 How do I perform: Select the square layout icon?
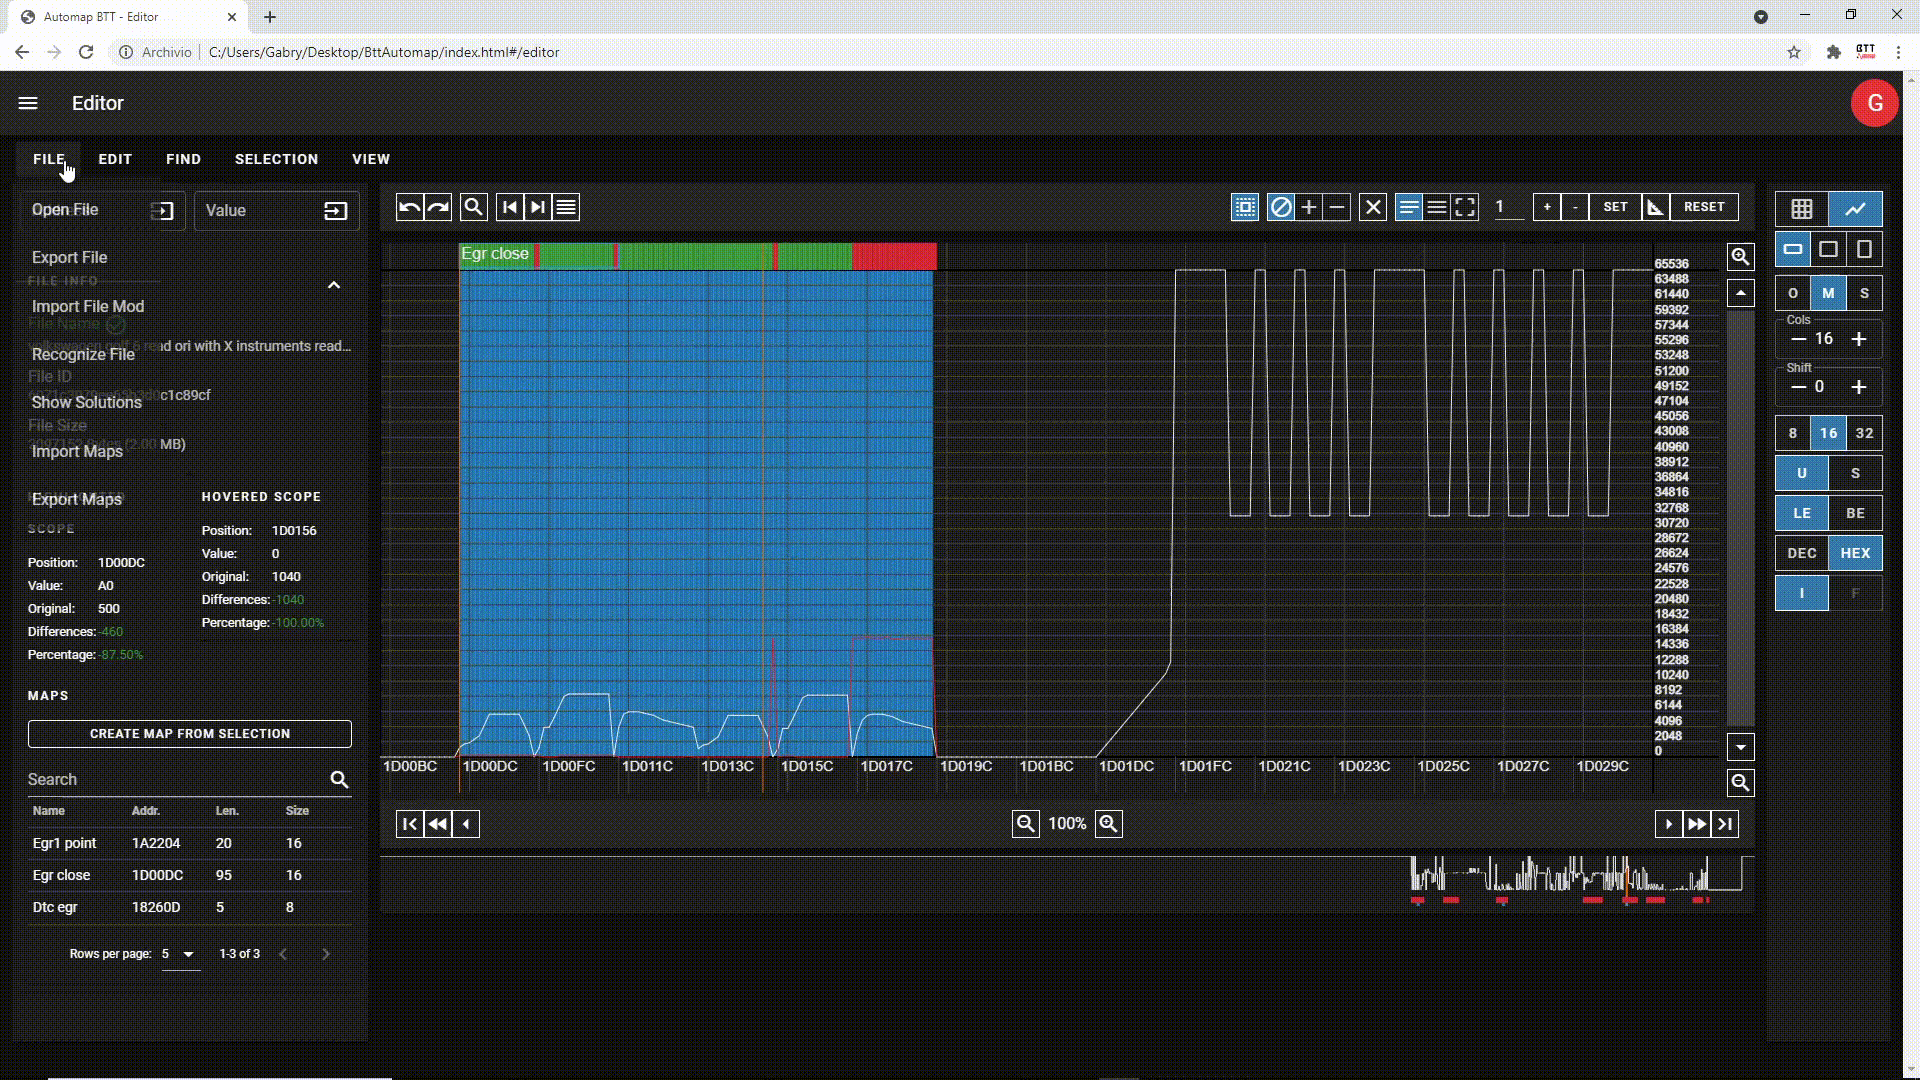coord(1829,249)
